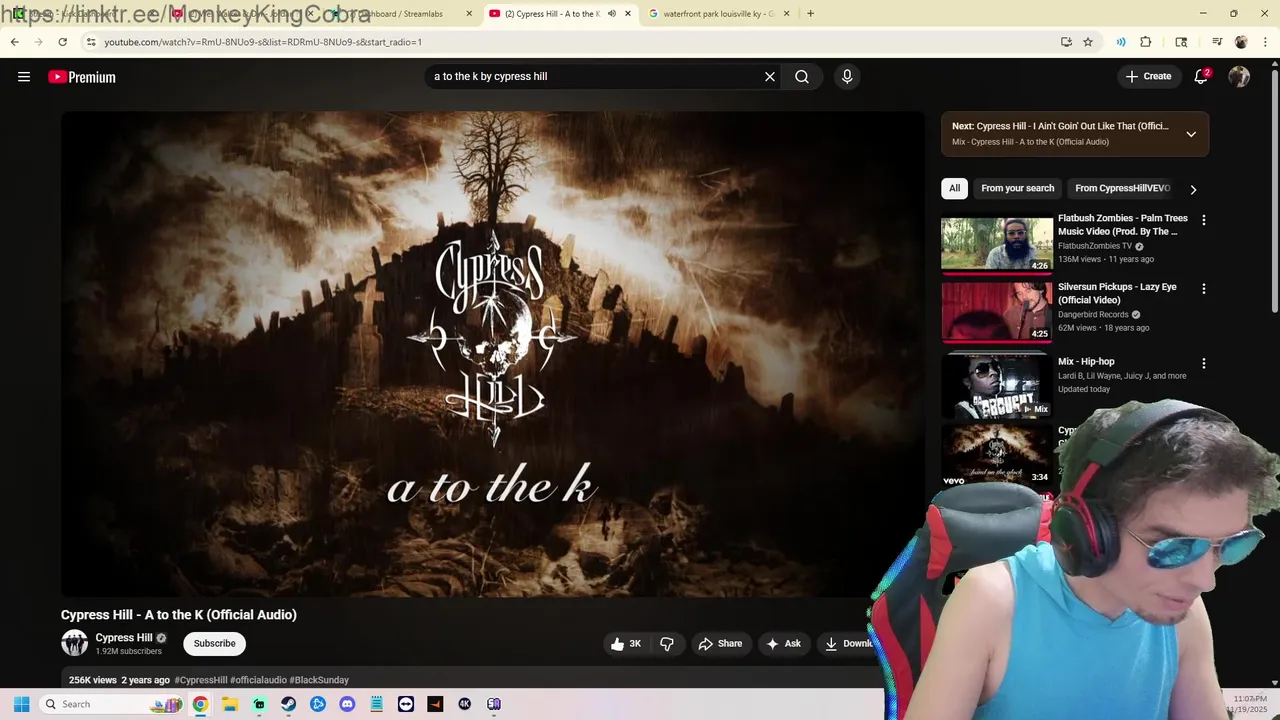Show more filter chips with arrow

coord(1193,189)
